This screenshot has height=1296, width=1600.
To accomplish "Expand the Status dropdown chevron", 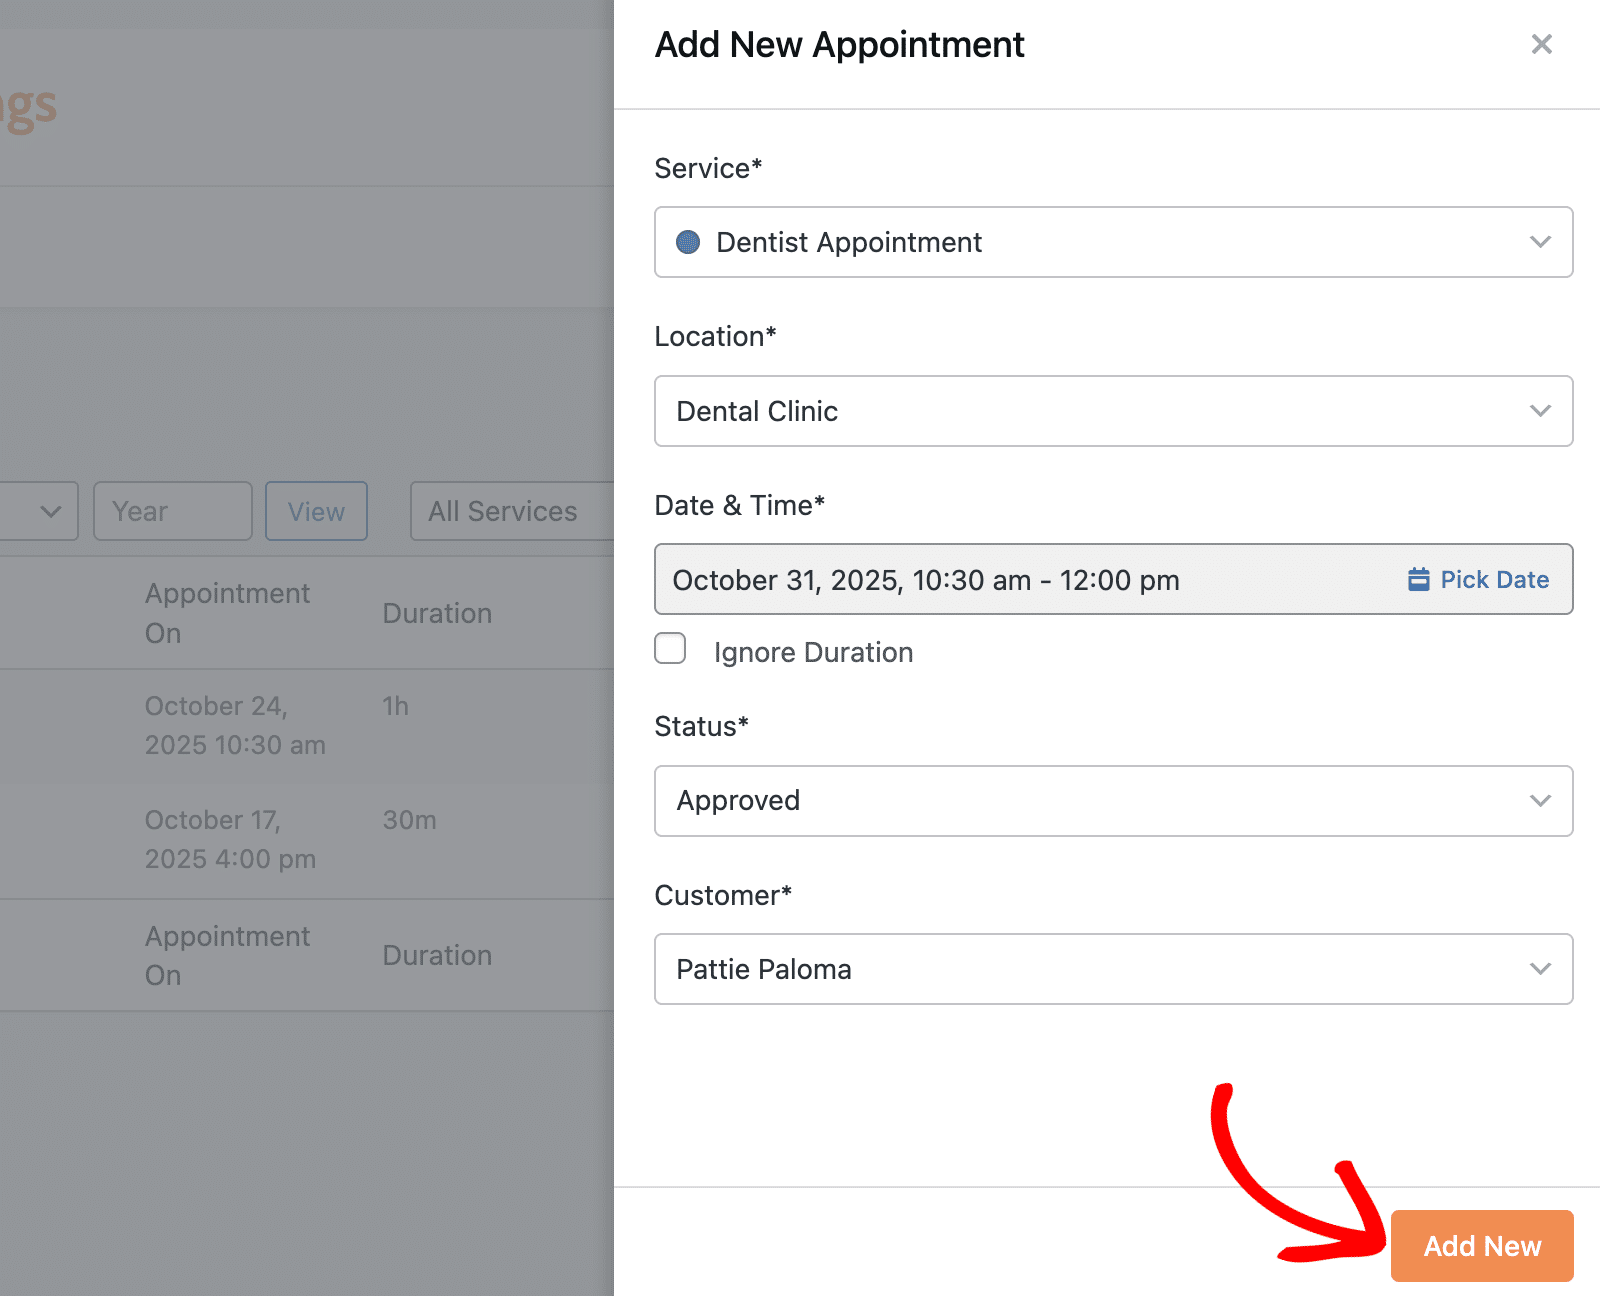I will [x=1540, y=801].
